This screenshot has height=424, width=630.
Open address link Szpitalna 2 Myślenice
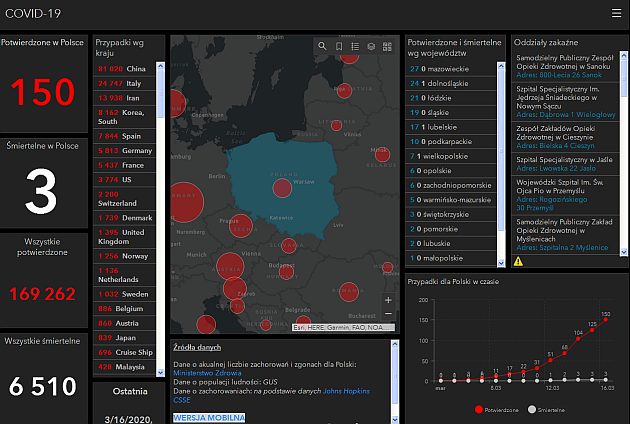tap(562, 248)
